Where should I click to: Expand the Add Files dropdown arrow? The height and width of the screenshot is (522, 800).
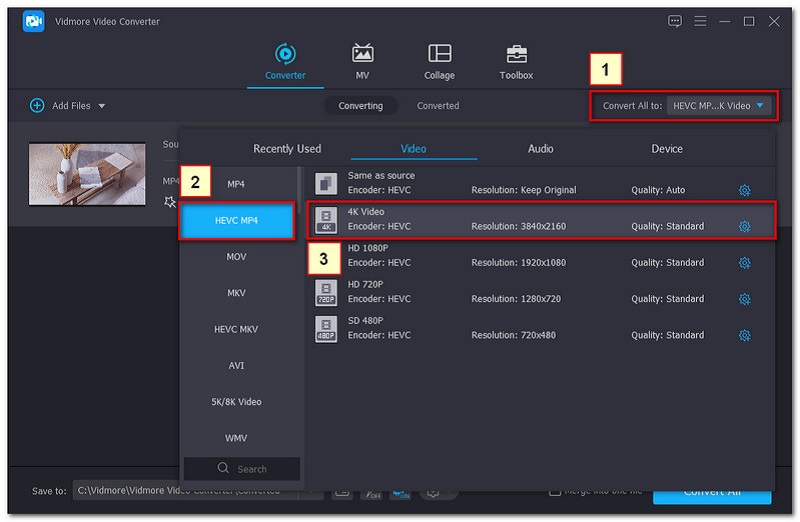click(102, 106)
